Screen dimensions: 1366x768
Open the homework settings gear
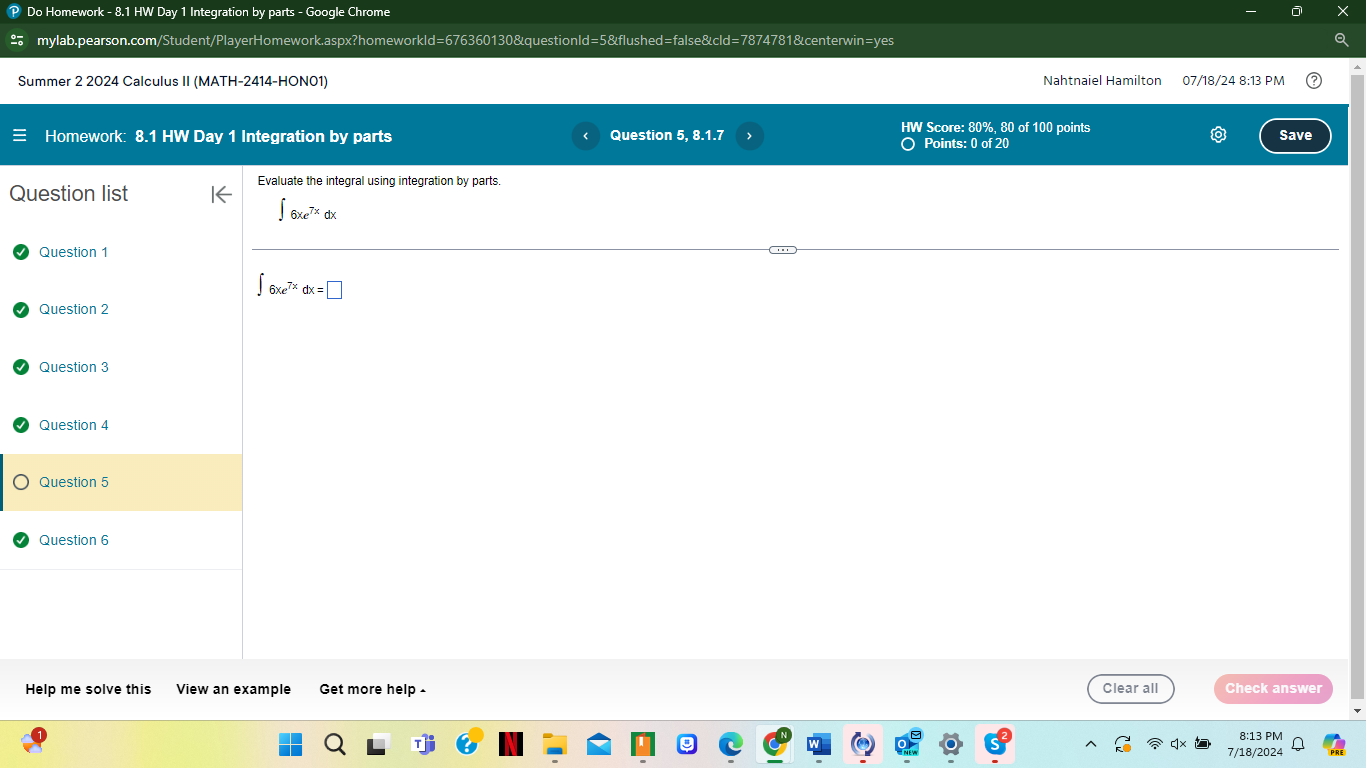pyautogui.click(x=1218, y=133)
